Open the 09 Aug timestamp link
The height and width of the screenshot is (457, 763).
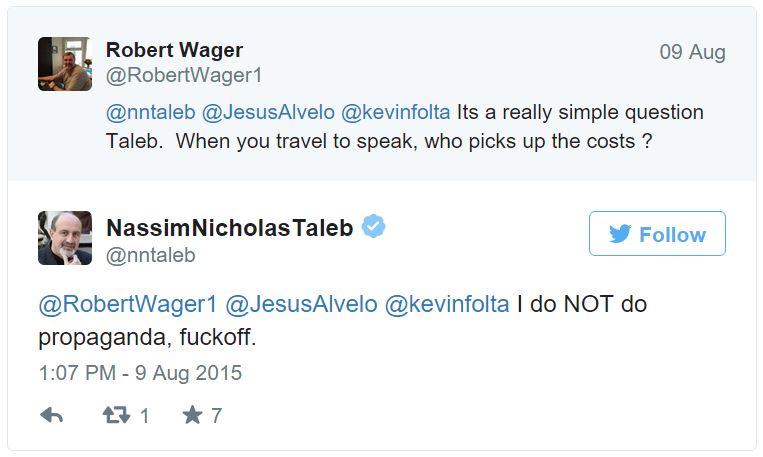click(x=692, y=52)
